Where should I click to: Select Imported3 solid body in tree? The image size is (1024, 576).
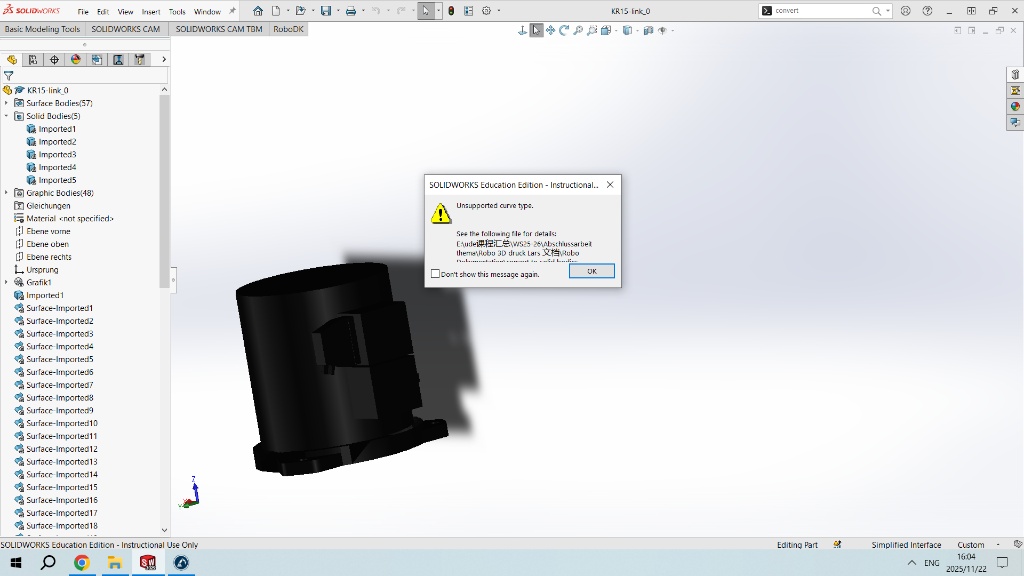coord(57,155)
